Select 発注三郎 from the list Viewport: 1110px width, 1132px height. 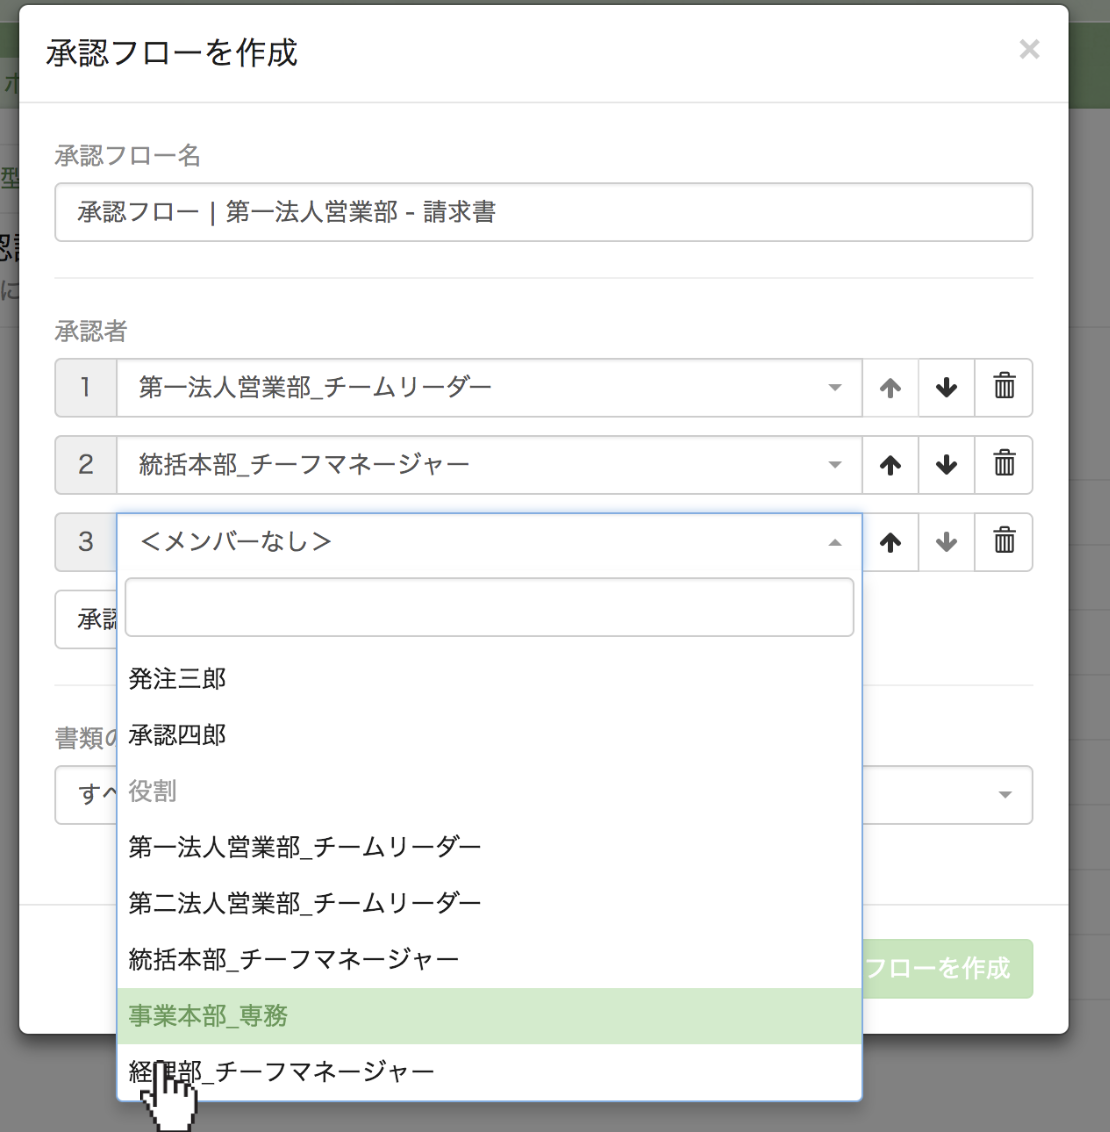pos(489,679)
